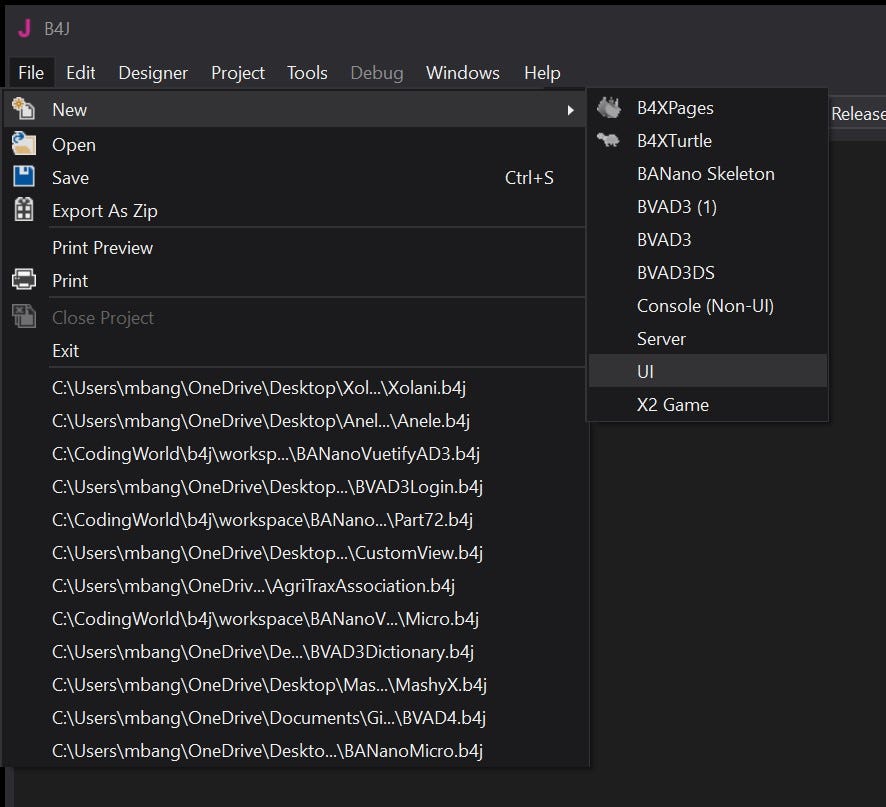Click Print Preview menu entry
This screenshot has height=807, width=886.
coord(102,247)
